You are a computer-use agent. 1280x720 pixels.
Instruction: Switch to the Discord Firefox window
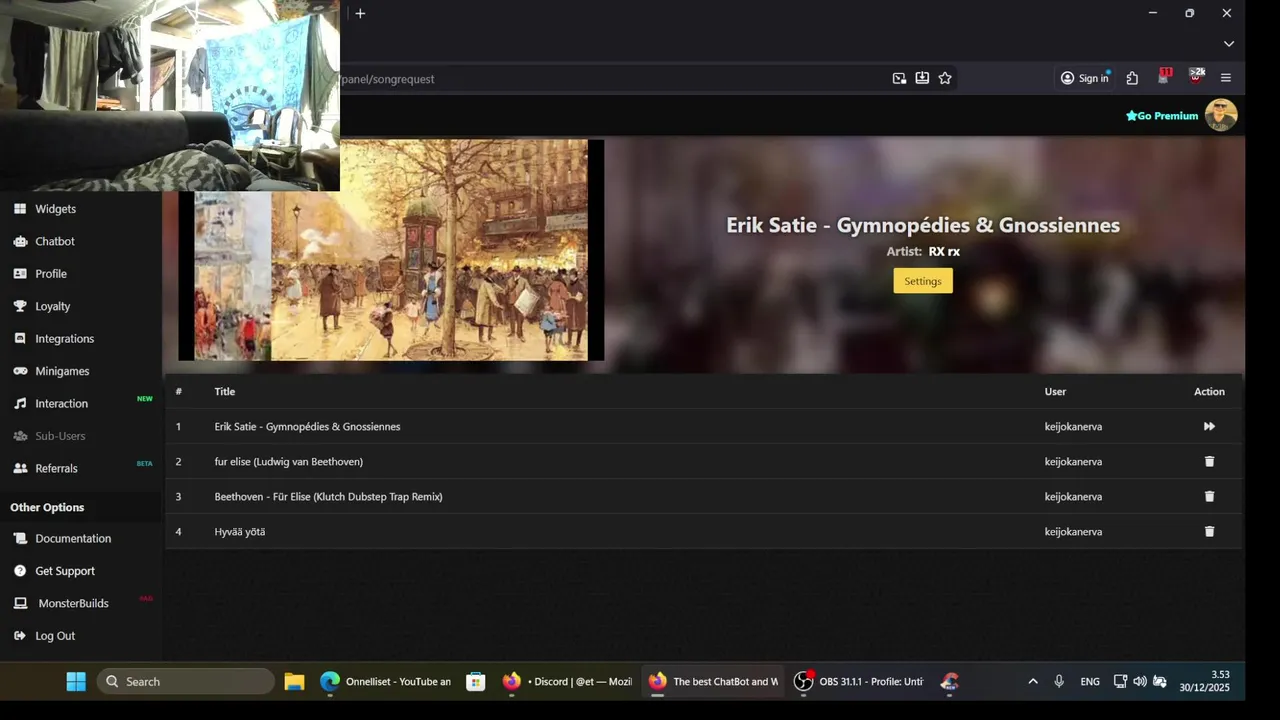pos(567,681)
